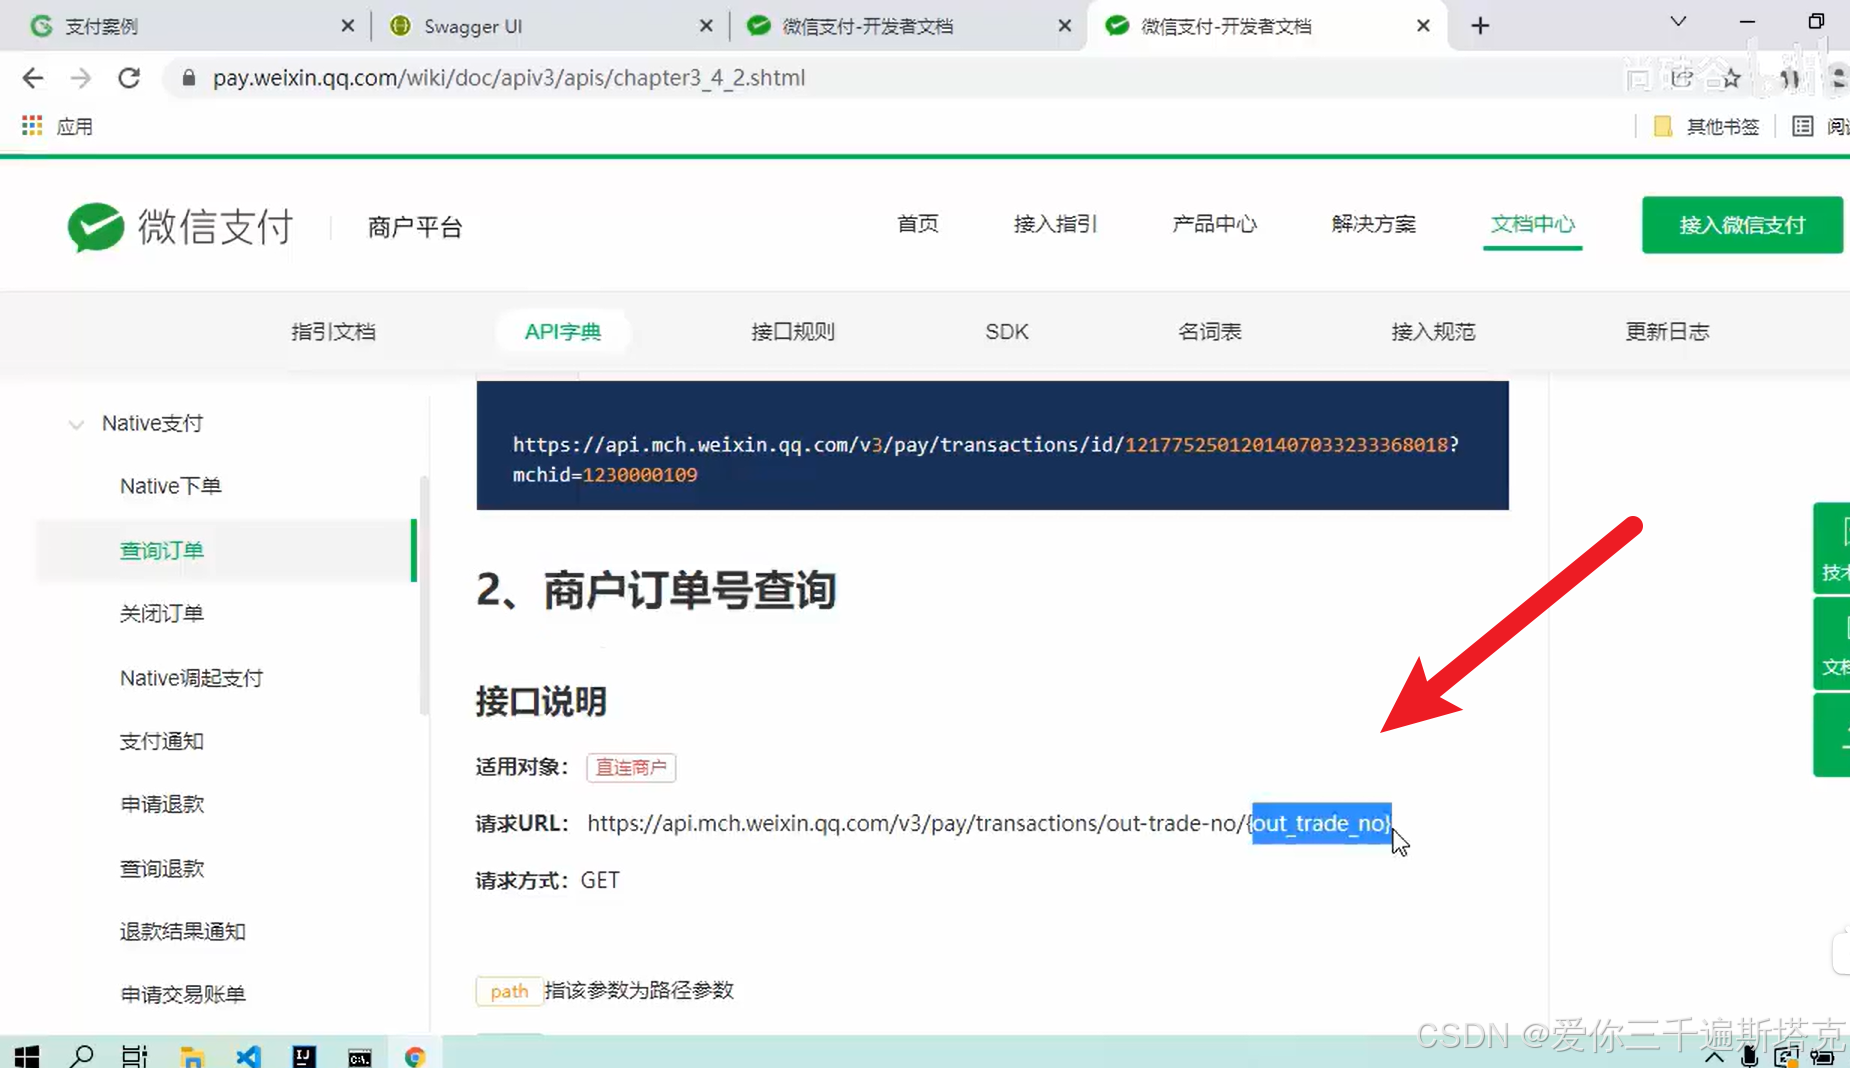
Task: Click the 微信支付 logo
Action: [x=180, y=227]
